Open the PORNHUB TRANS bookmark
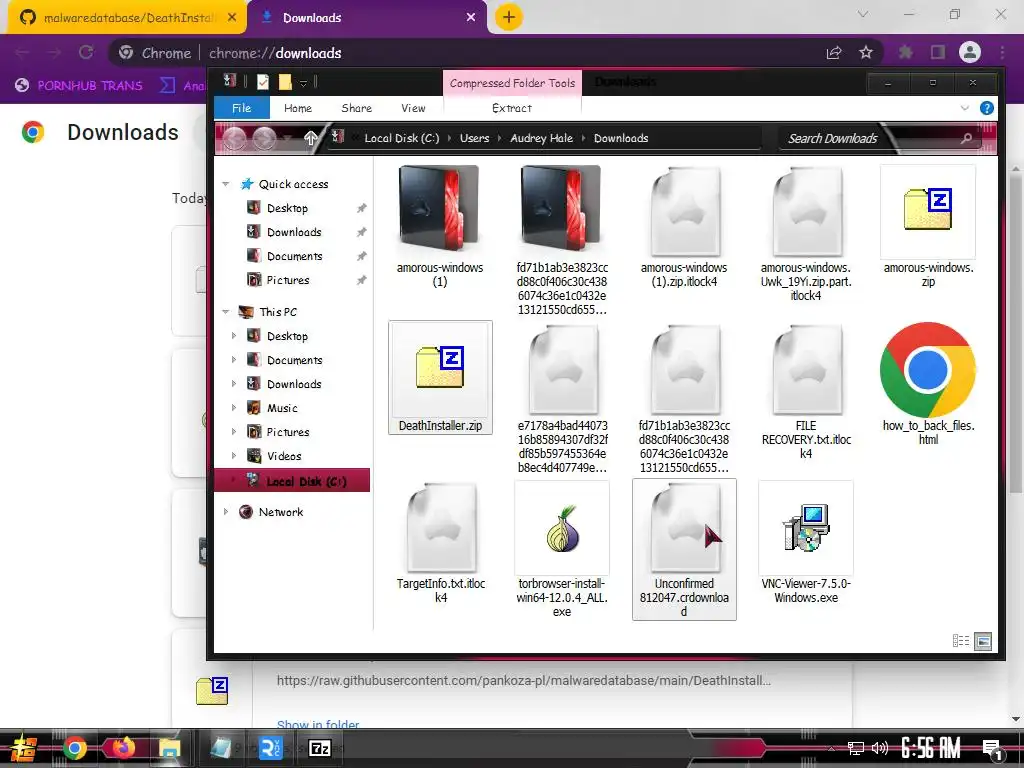This screenshot has width=1024, height=768. point(79,85)
